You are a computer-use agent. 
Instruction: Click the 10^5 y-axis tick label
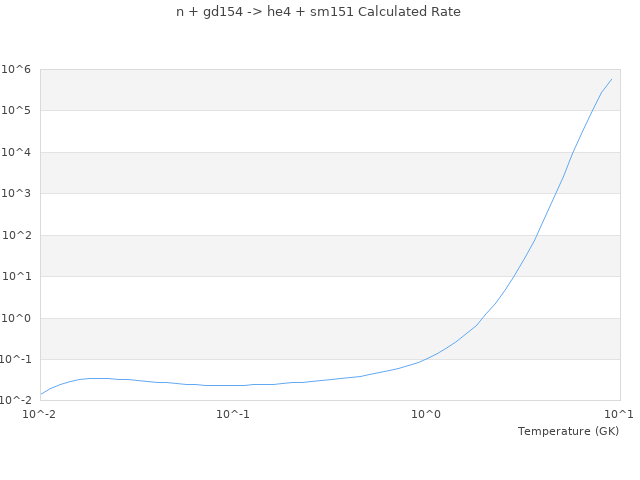(x=16, y=110)
